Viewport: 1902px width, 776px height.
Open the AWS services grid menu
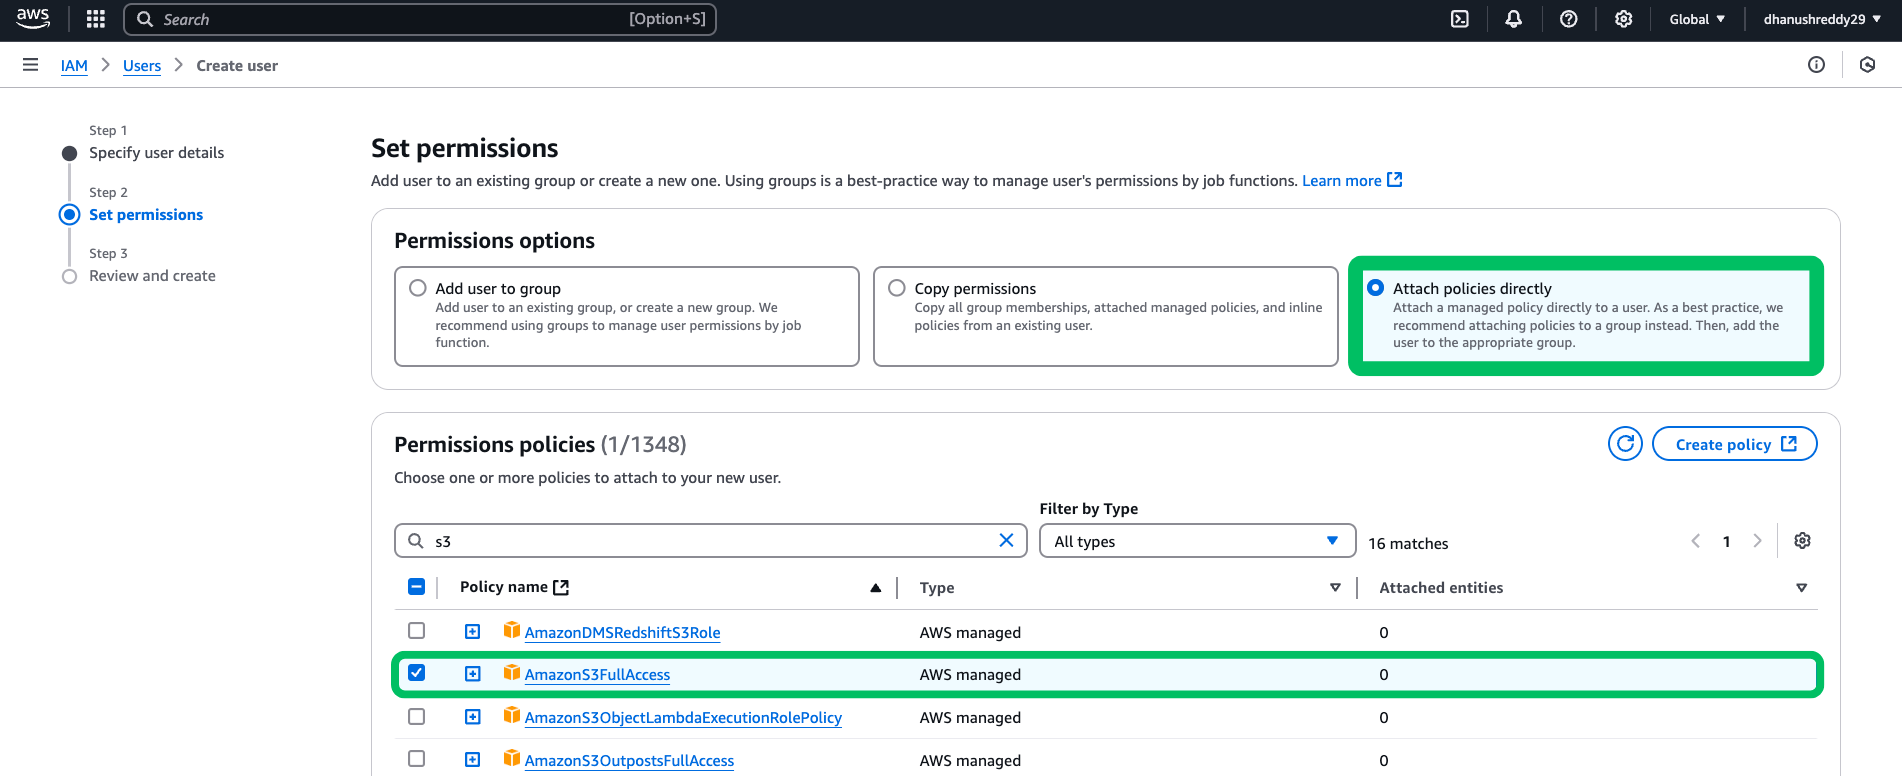(96, 19)
